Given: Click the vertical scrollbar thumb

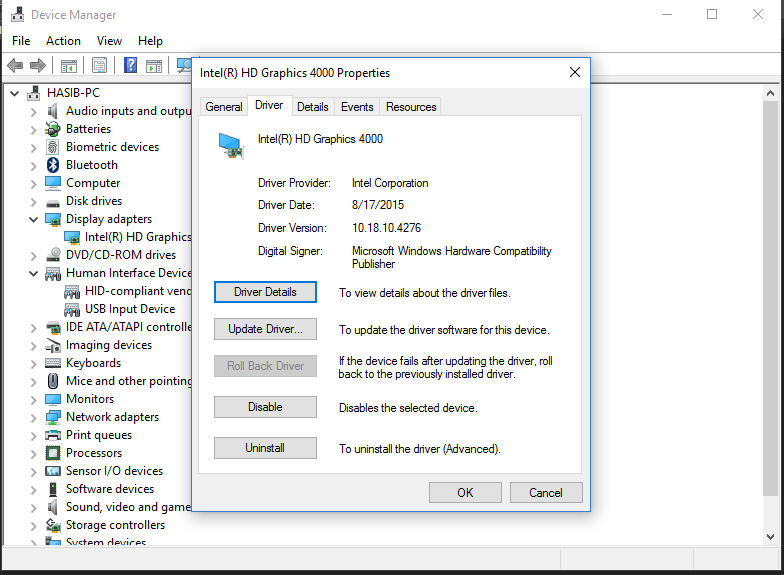Looking at the screenshot, I should coord(770,298).
